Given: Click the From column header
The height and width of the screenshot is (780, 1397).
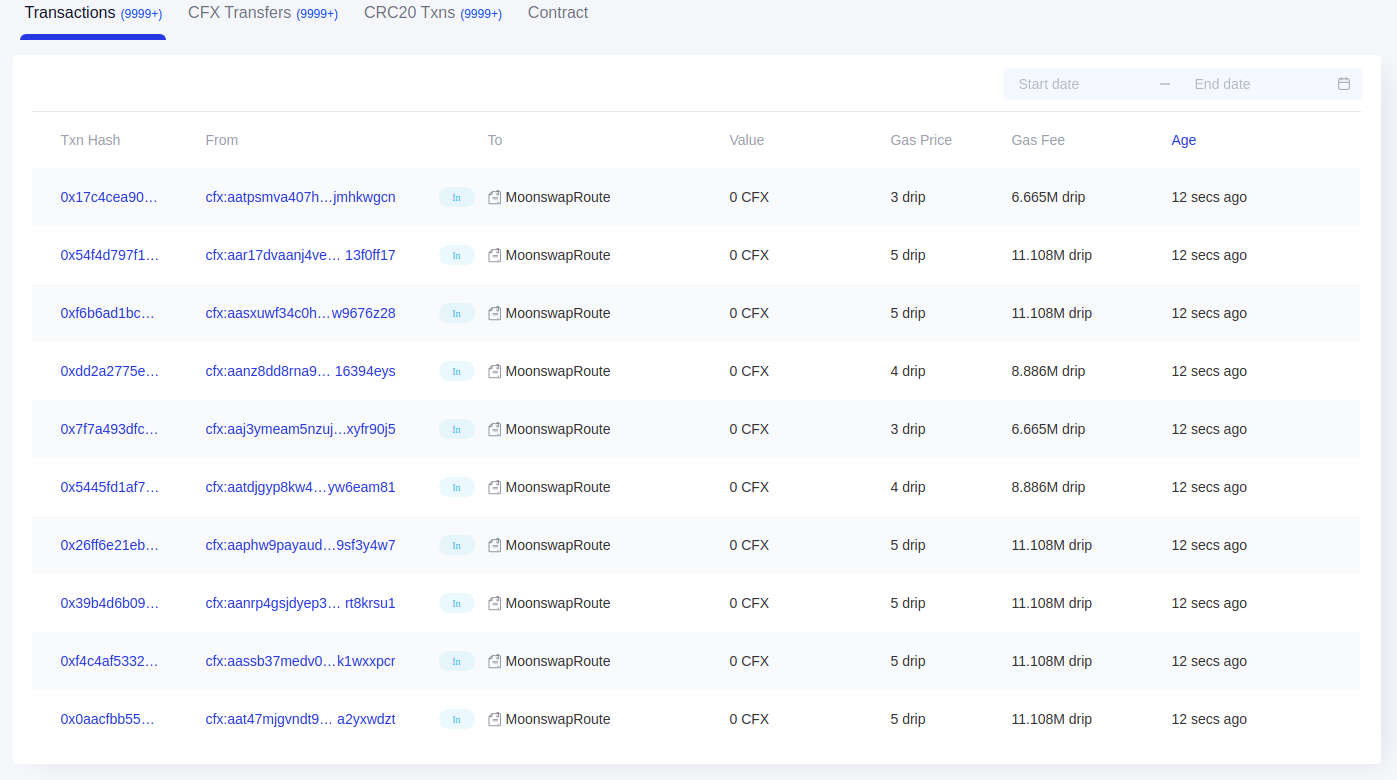Looking at the screenshot, I should [222, 140].
